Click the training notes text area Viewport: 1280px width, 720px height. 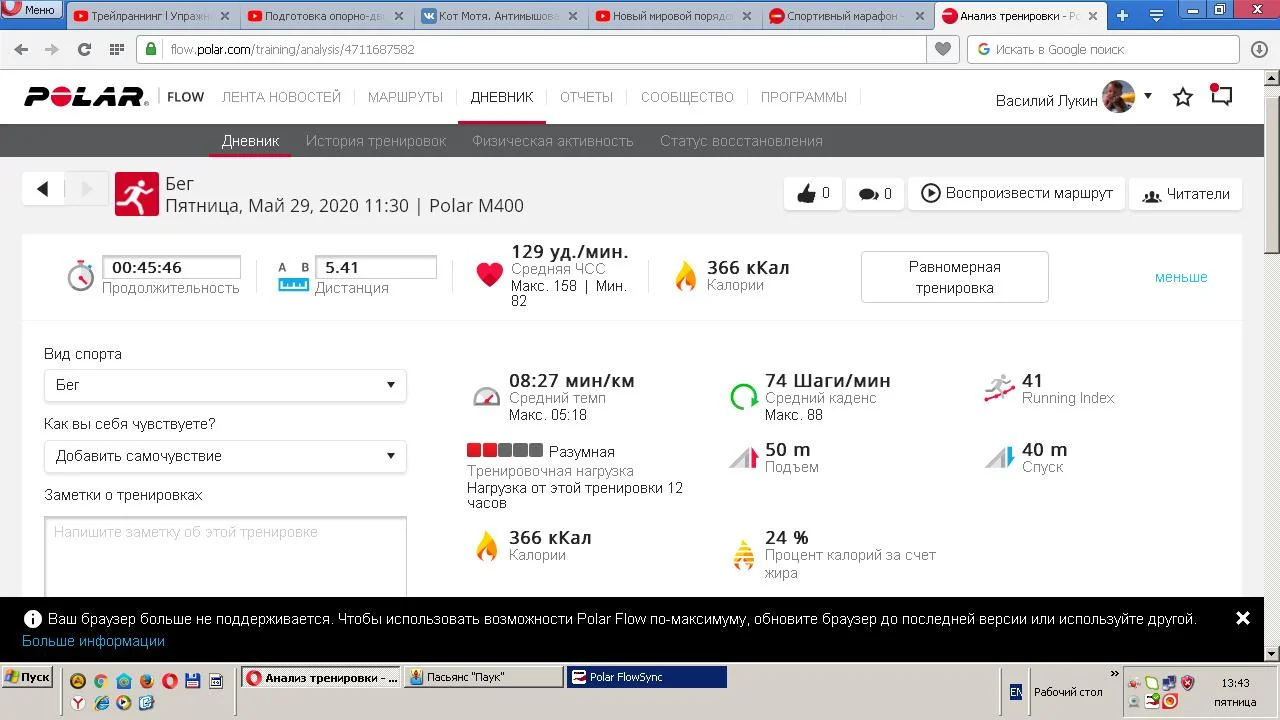pos(225,556)
